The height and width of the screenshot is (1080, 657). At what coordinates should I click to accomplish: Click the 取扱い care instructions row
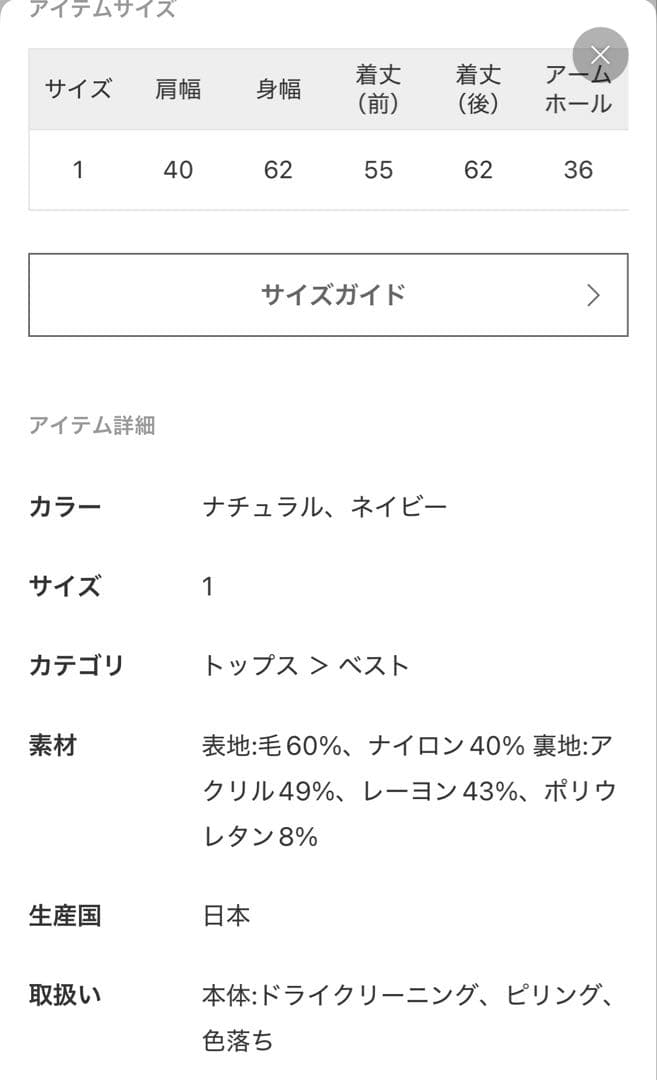pyautogui.click(x=64, y=995)
